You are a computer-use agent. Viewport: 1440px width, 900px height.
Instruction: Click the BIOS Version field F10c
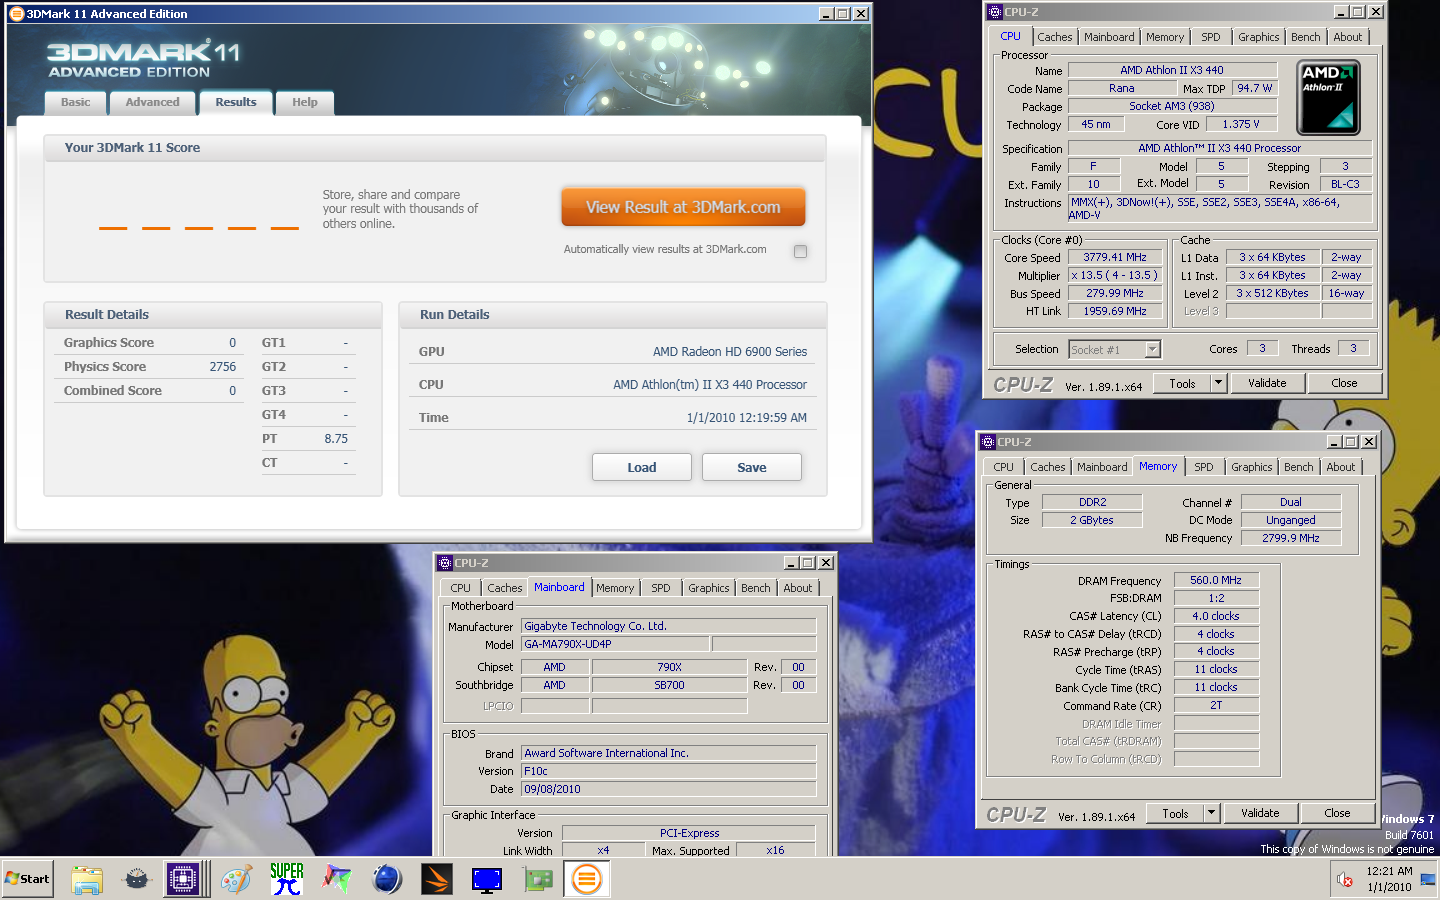(668, 771)
